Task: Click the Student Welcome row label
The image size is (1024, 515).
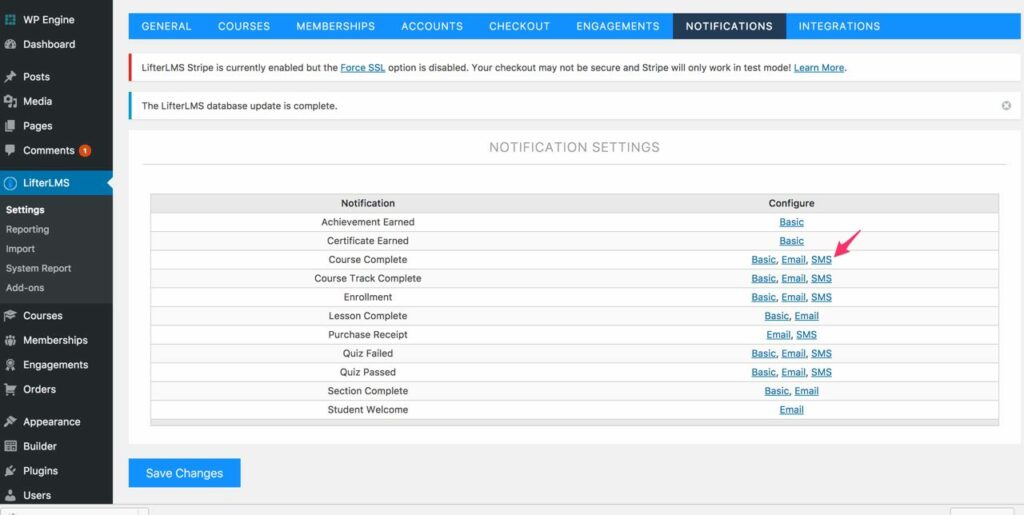Action: [x=368, y=410]
